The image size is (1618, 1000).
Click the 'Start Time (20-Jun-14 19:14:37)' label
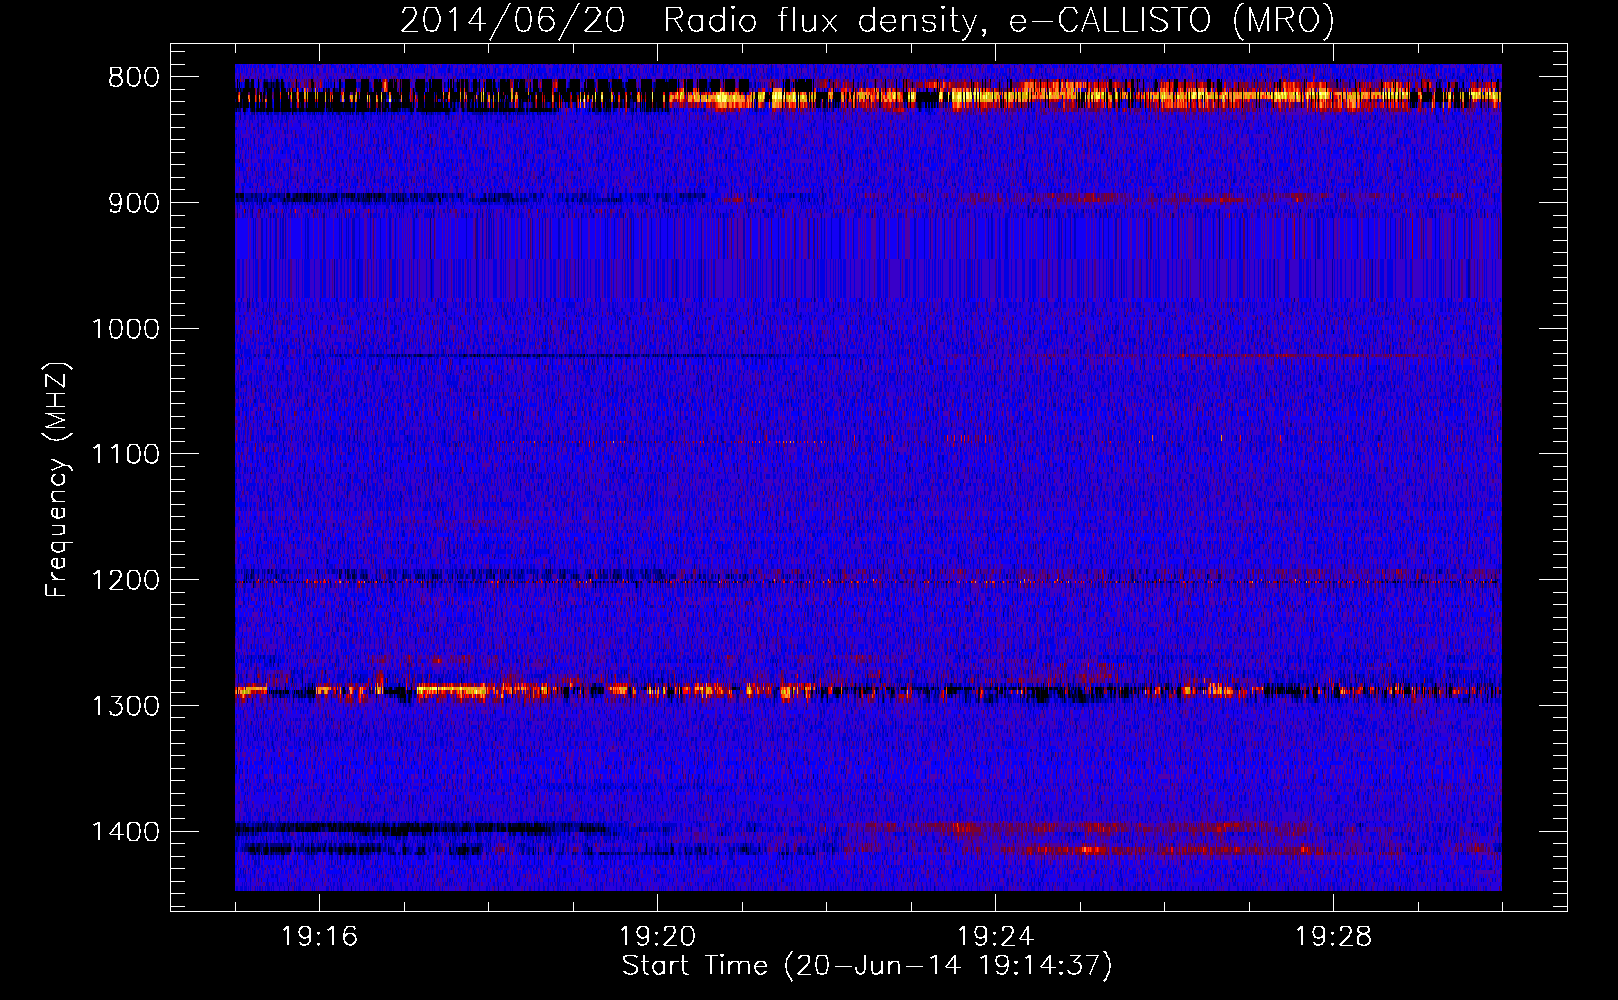[x=866, y=966]
